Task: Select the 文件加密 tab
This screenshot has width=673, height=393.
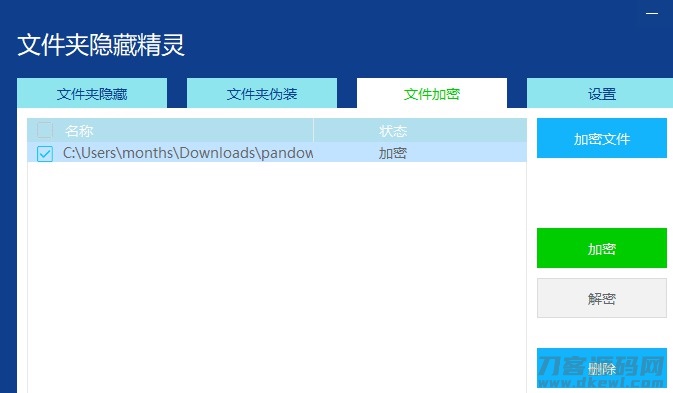Action: point(432,93)
